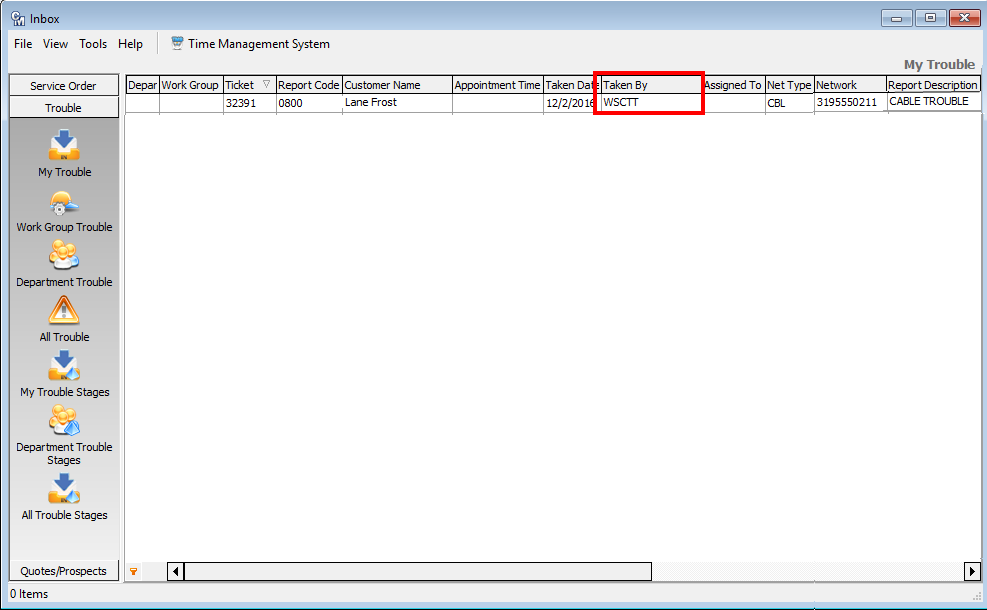Open the View menu
987x610 pixels.
point(55,43)
